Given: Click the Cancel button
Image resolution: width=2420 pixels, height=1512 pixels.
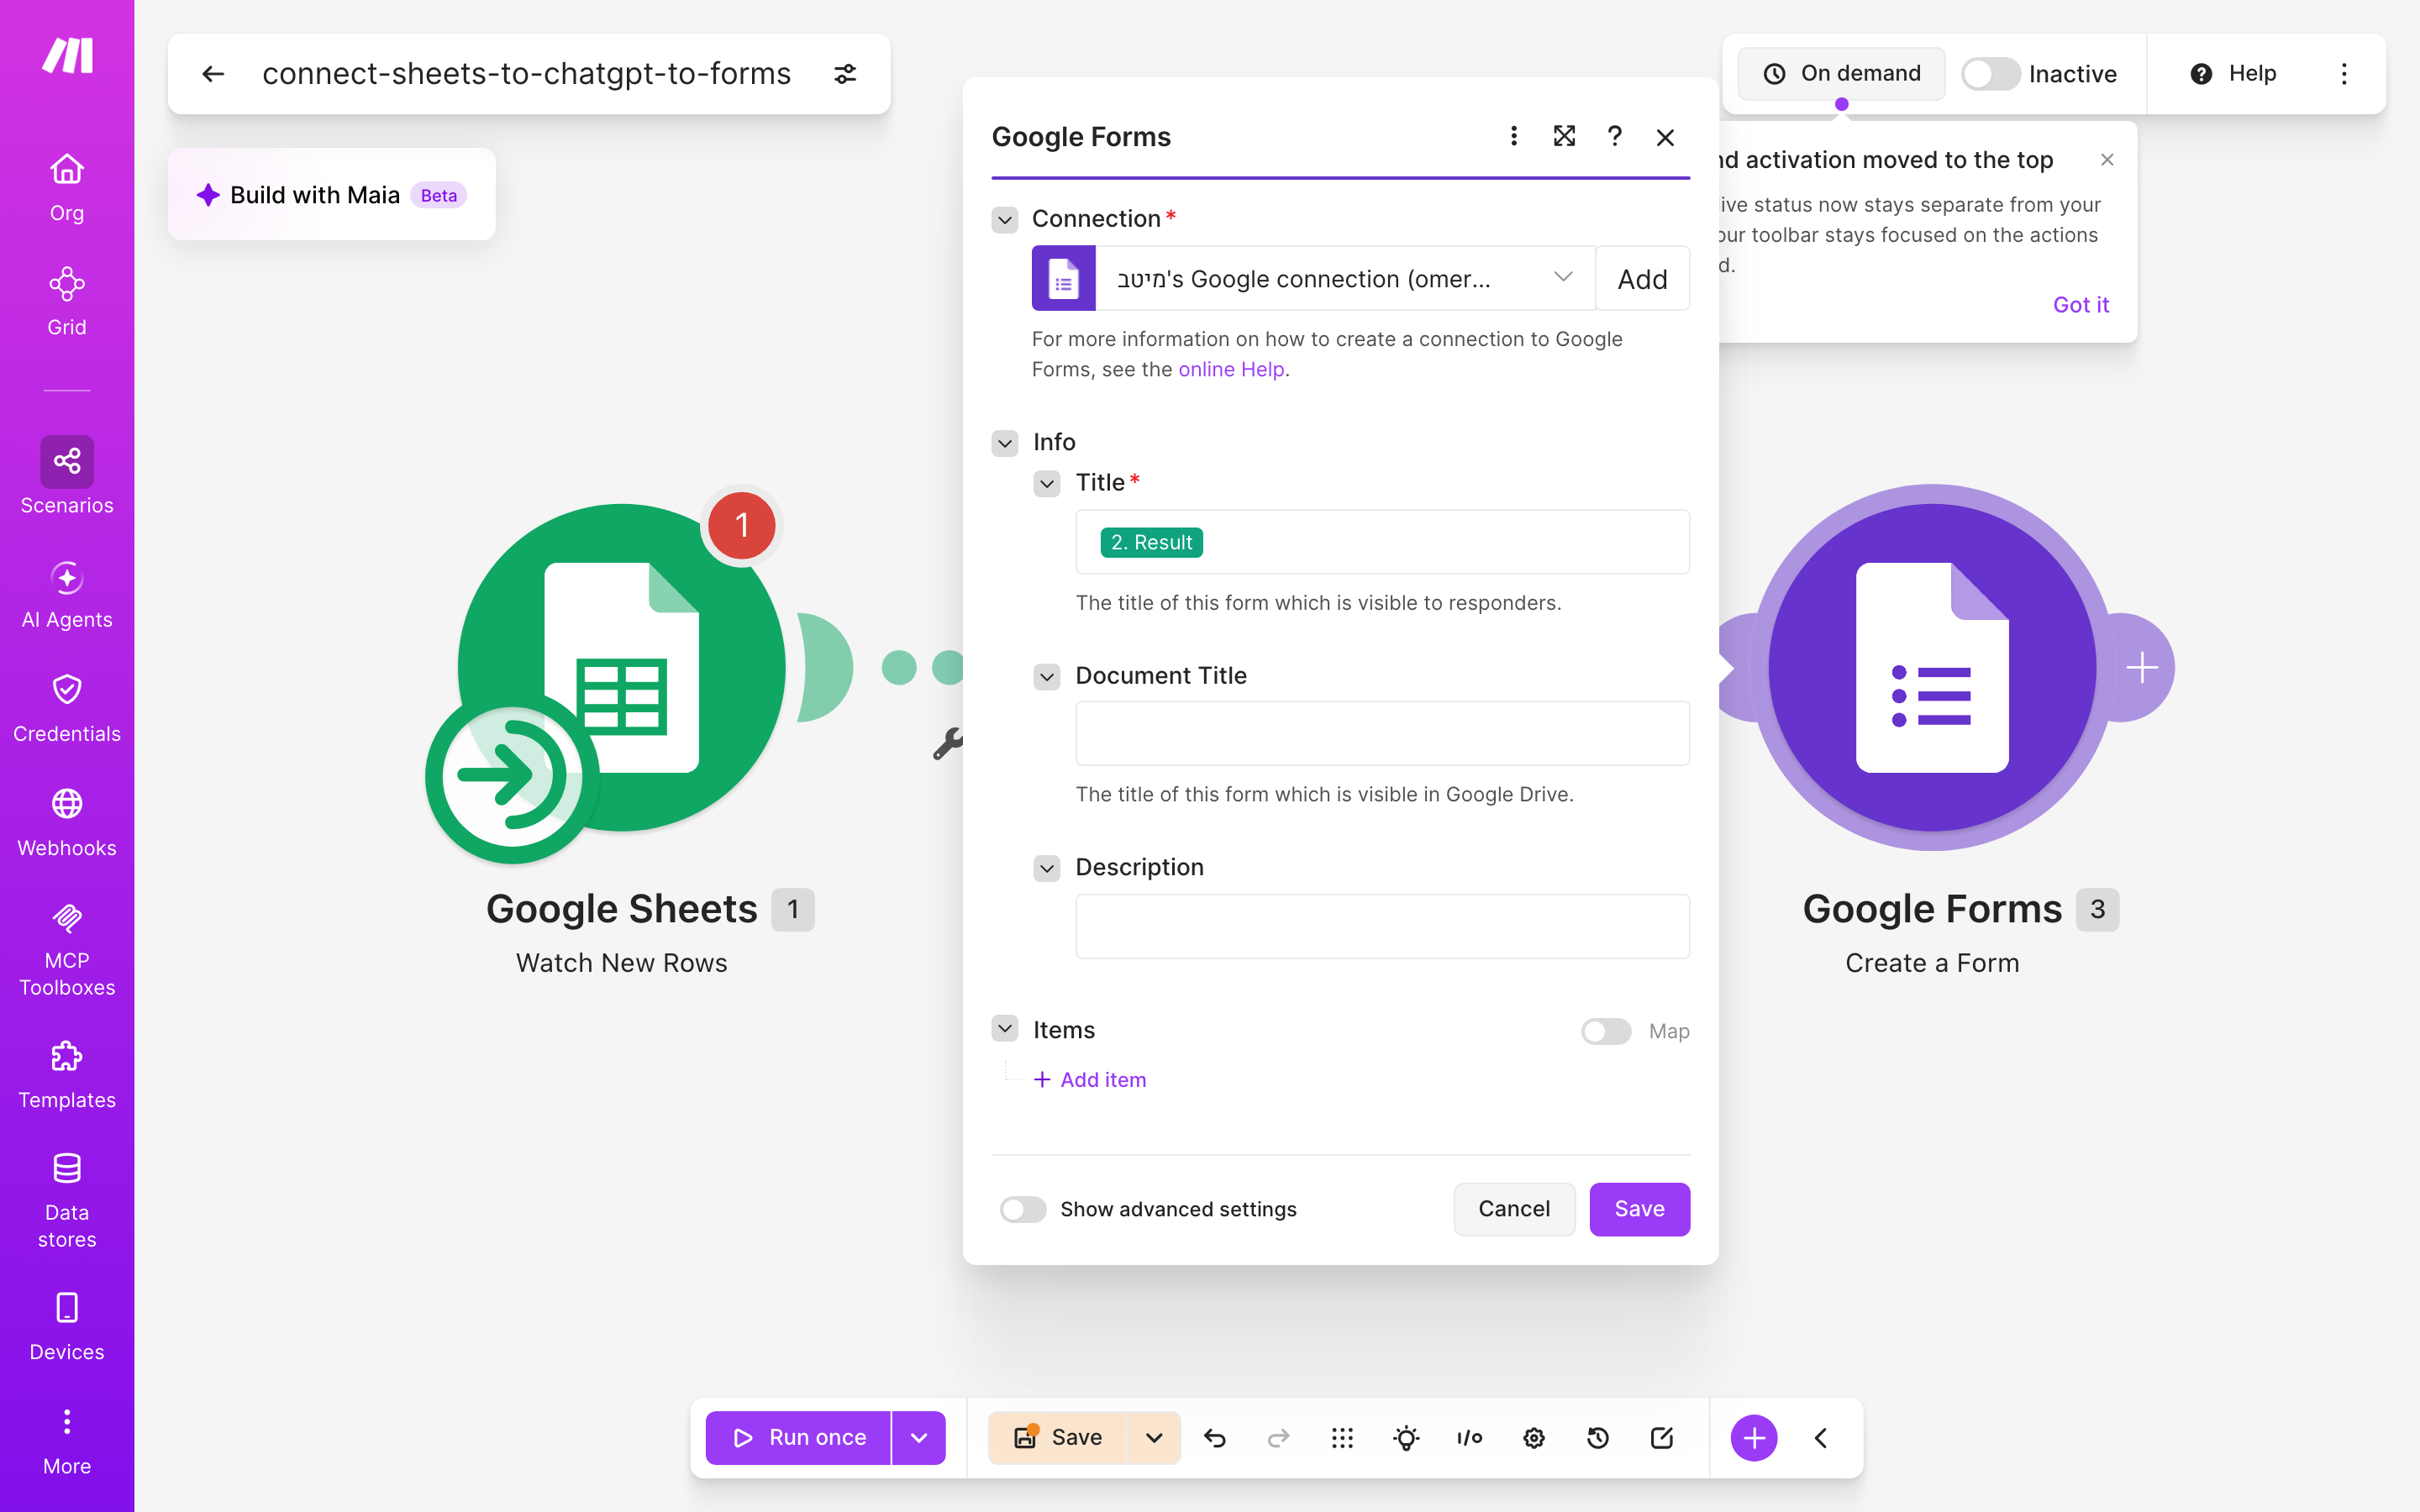Looking at the screenshot, I should 1514,1209.
